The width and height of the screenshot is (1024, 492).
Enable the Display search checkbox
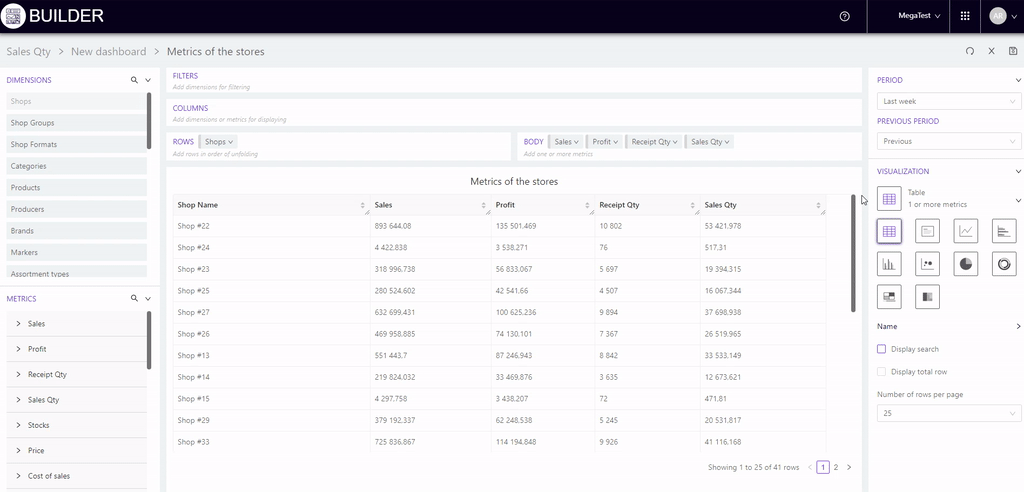coord(881,349)
